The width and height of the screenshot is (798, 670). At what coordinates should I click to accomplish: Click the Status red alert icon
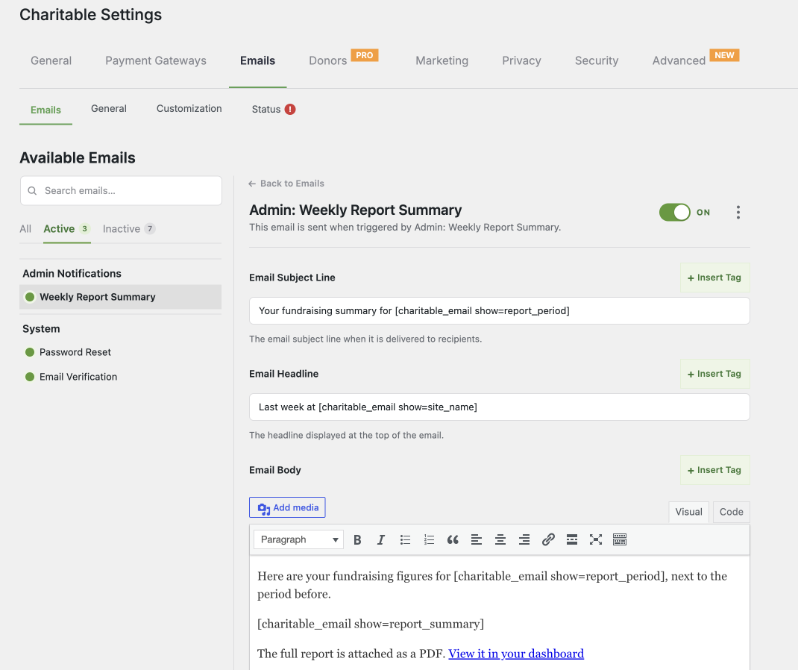pos(290,109)
